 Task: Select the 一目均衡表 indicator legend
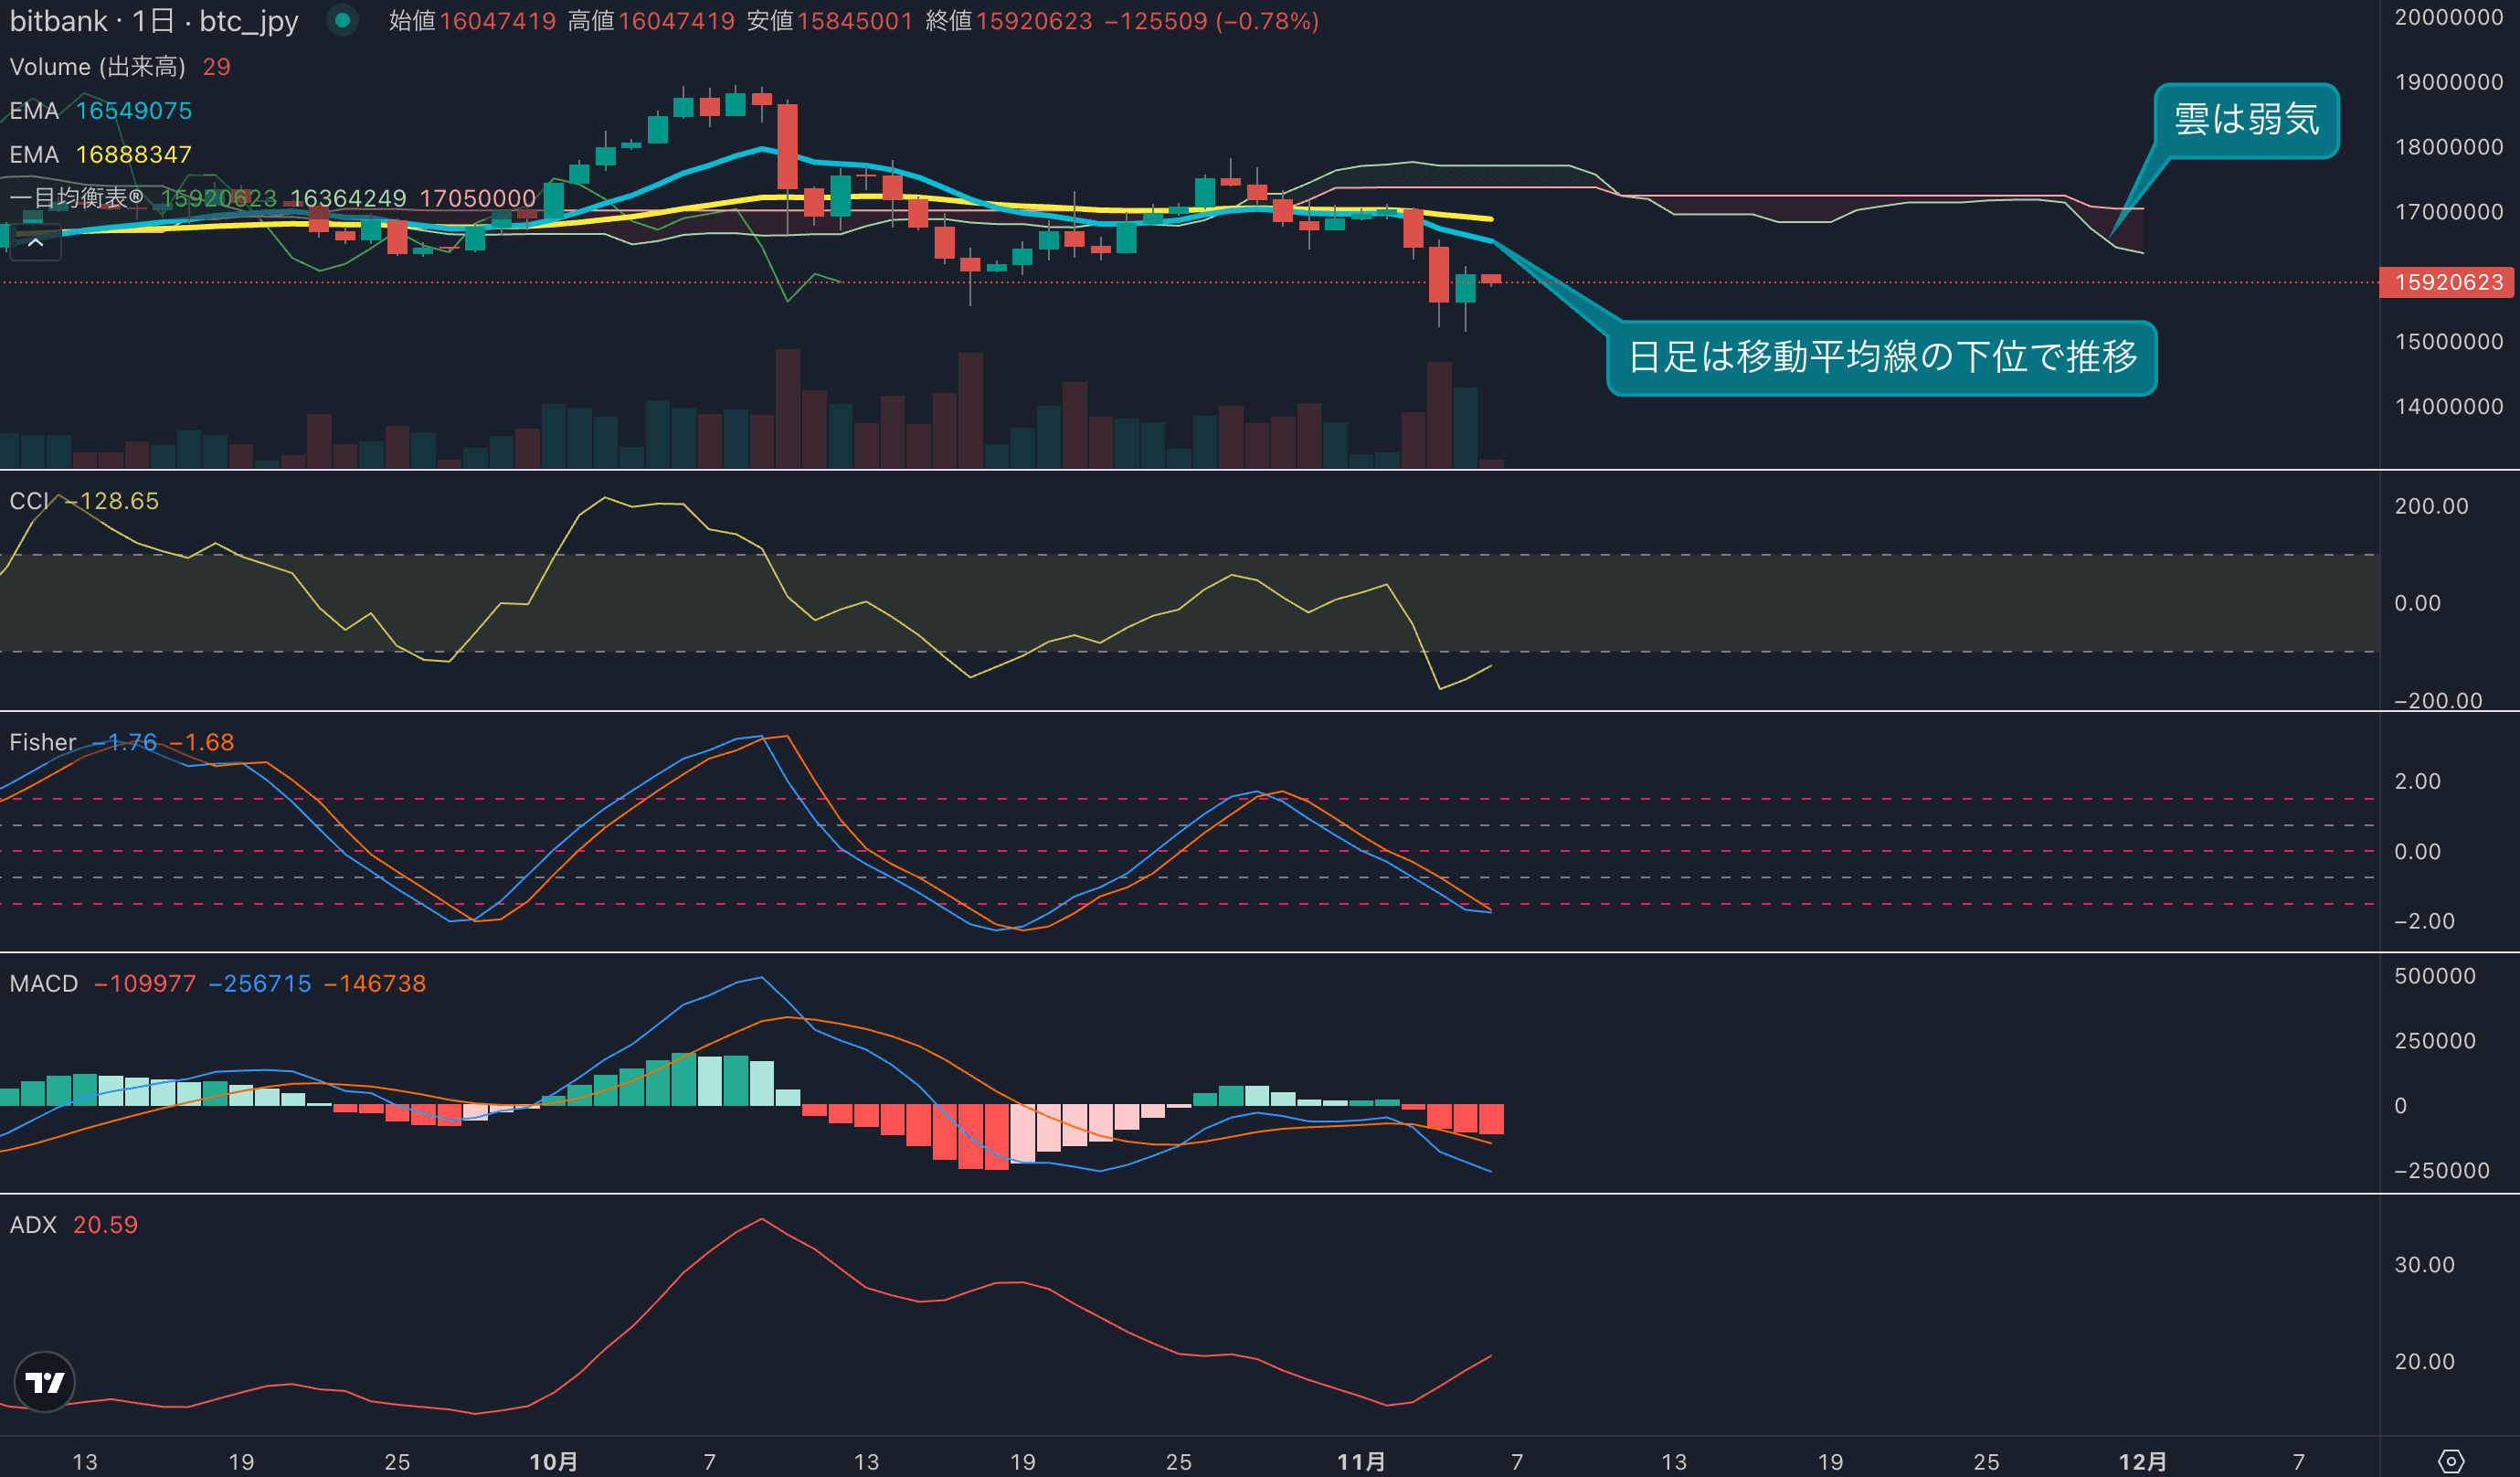76,198
